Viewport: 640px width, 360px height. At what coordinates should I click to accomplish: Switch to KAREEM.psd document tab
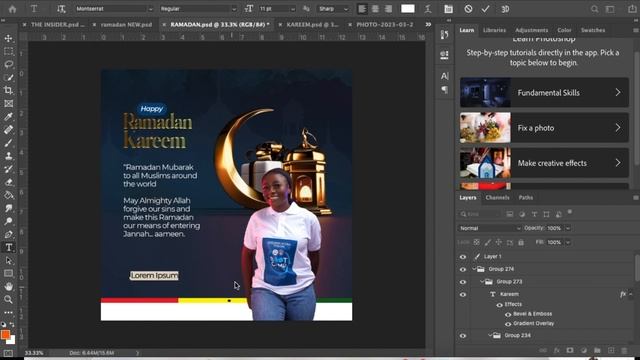[x=312, y=24]
